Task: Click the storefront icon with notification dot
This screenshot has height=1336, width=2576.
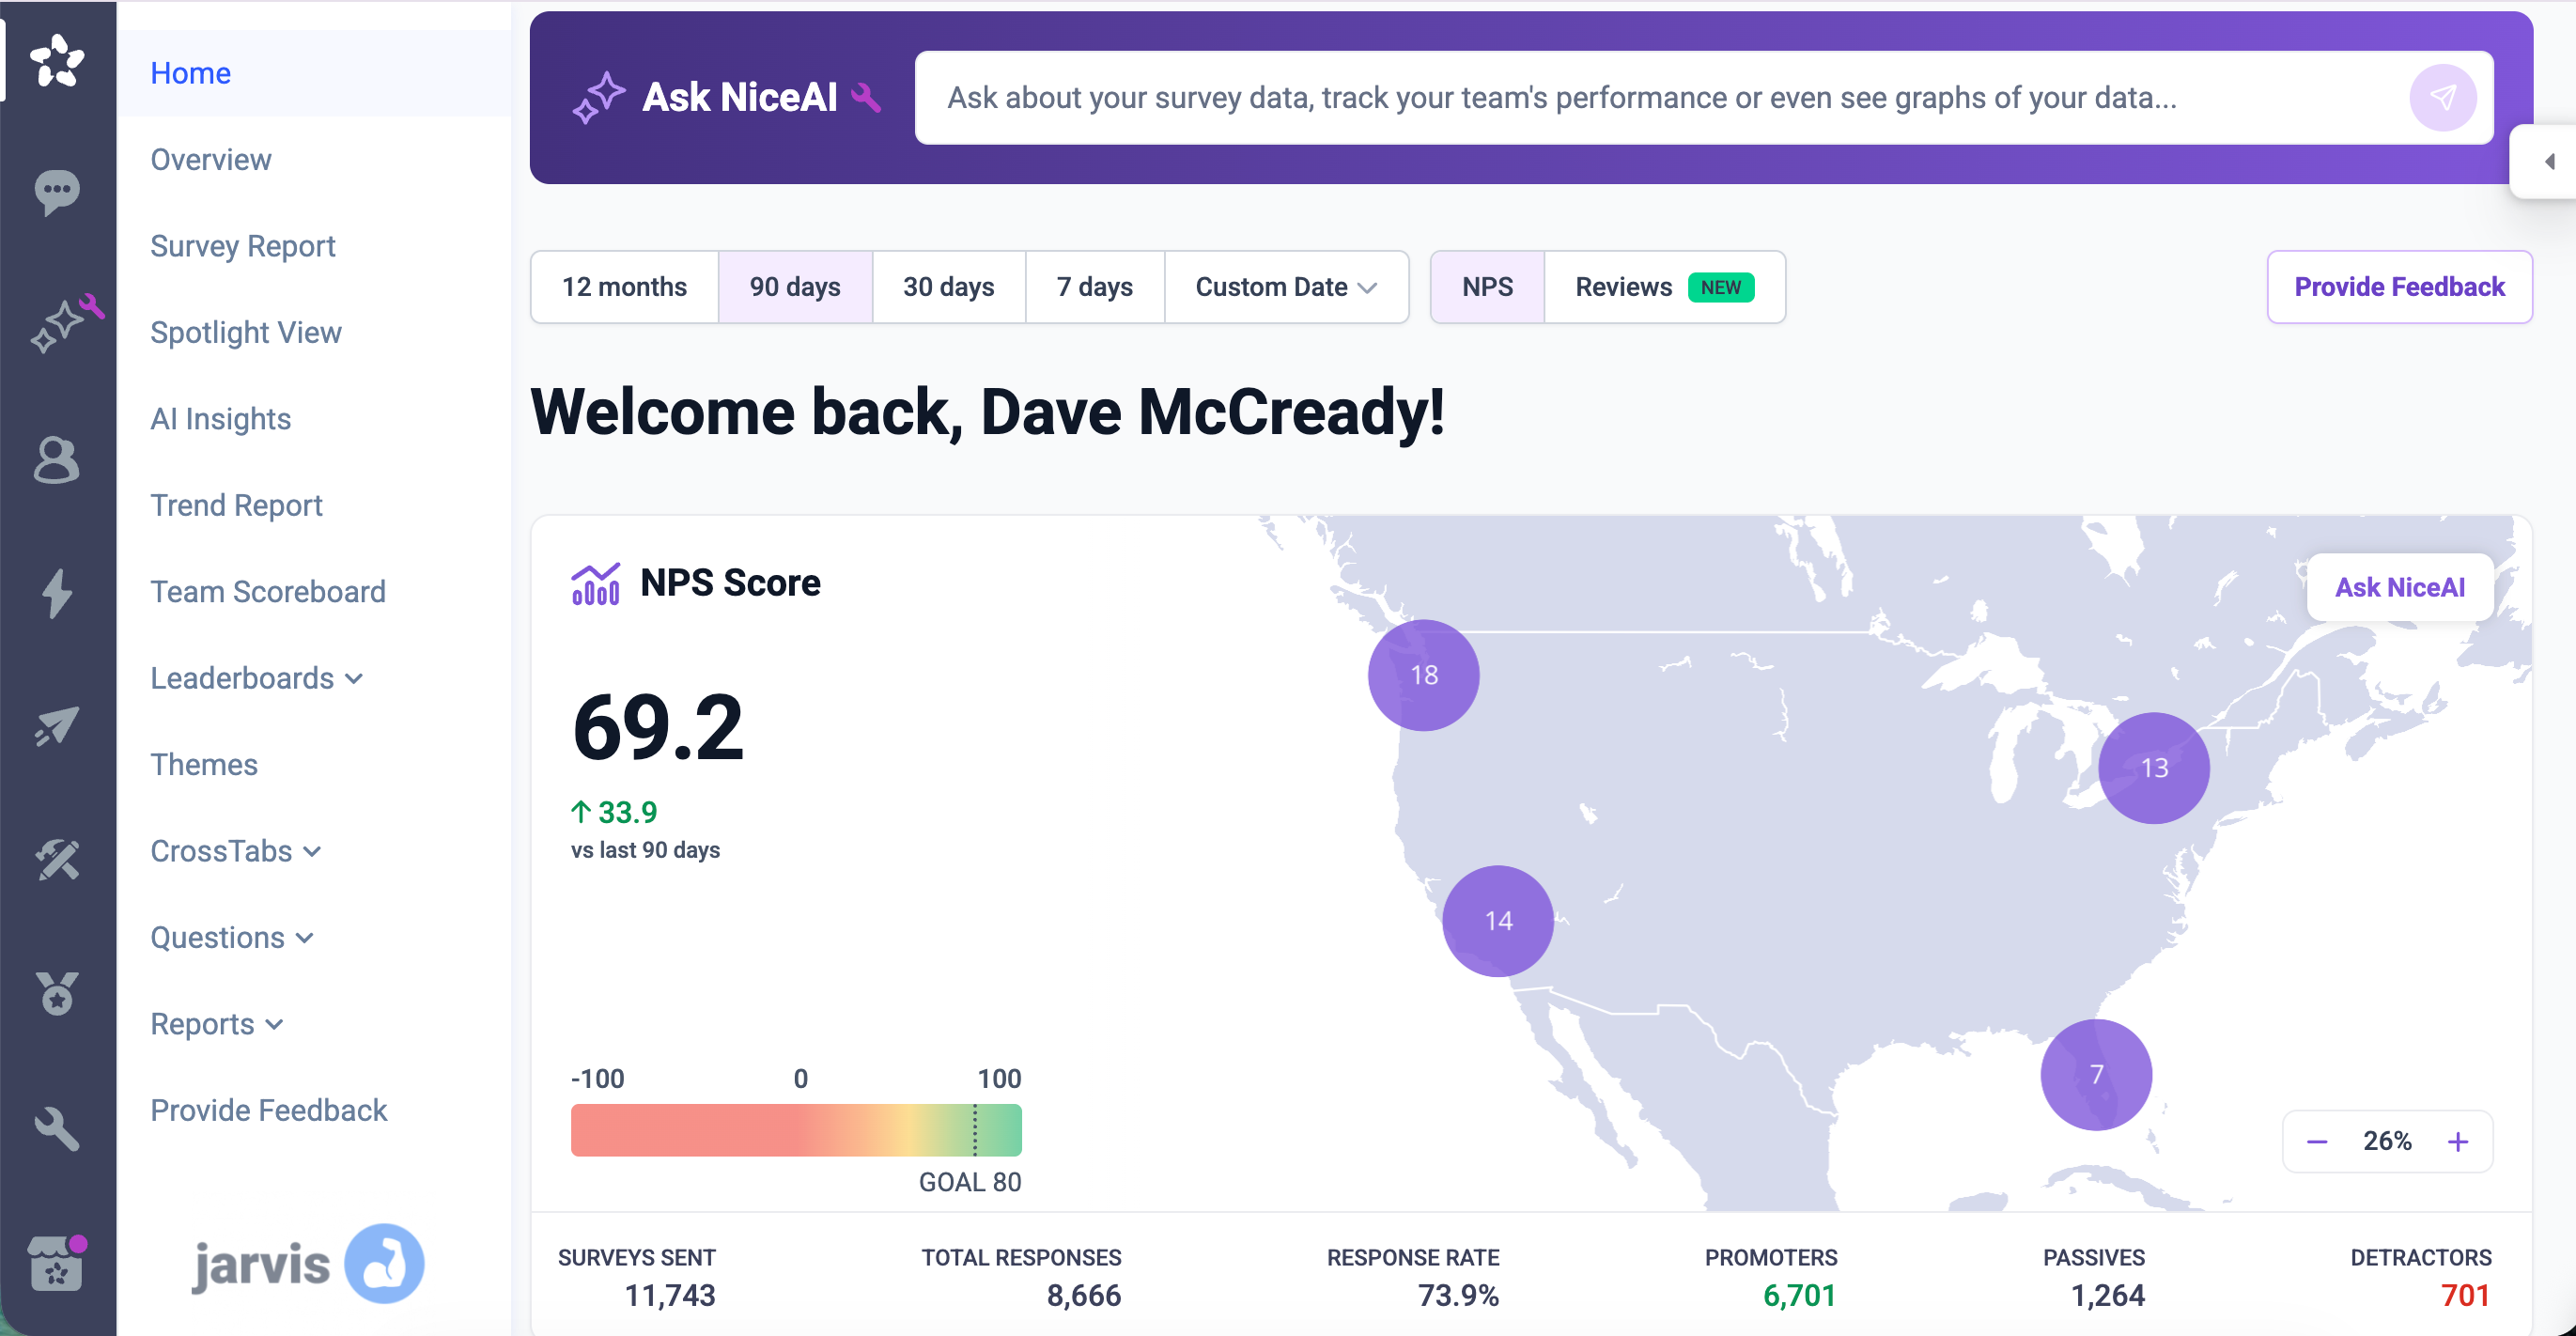Action: pyautogui.click(x=57, y=1264)
